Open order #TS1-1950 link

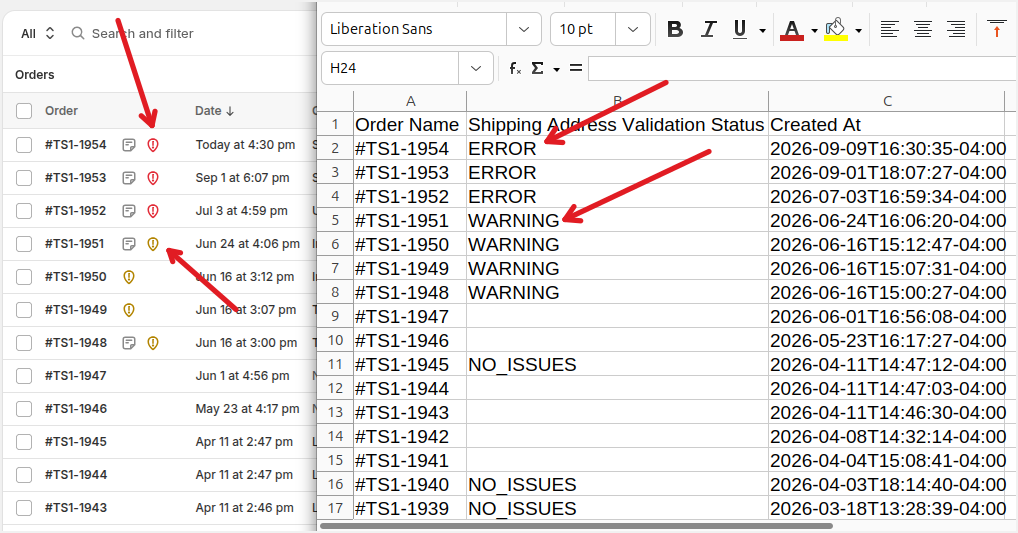tap(75, 277)
